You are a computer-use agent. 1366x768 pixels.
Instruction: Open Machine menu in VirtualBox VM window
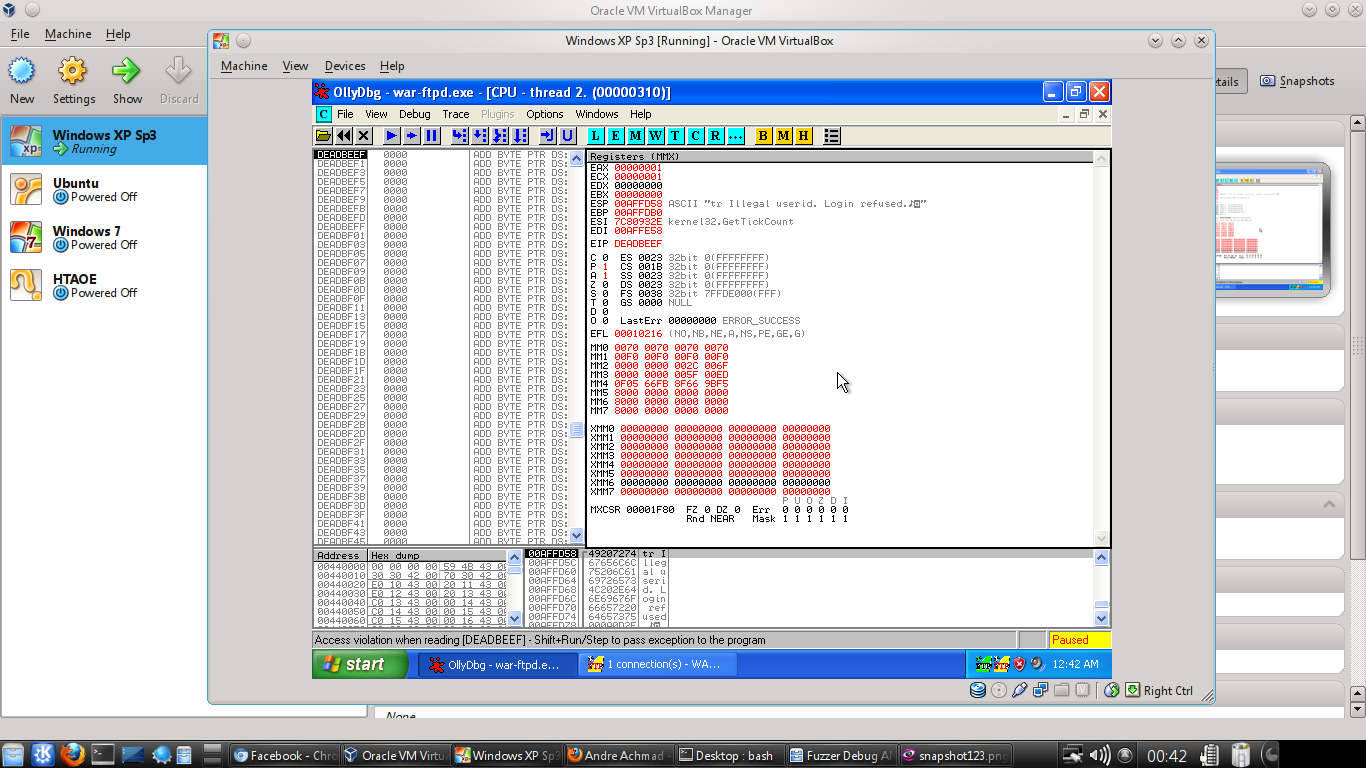[x=244, y=66]
